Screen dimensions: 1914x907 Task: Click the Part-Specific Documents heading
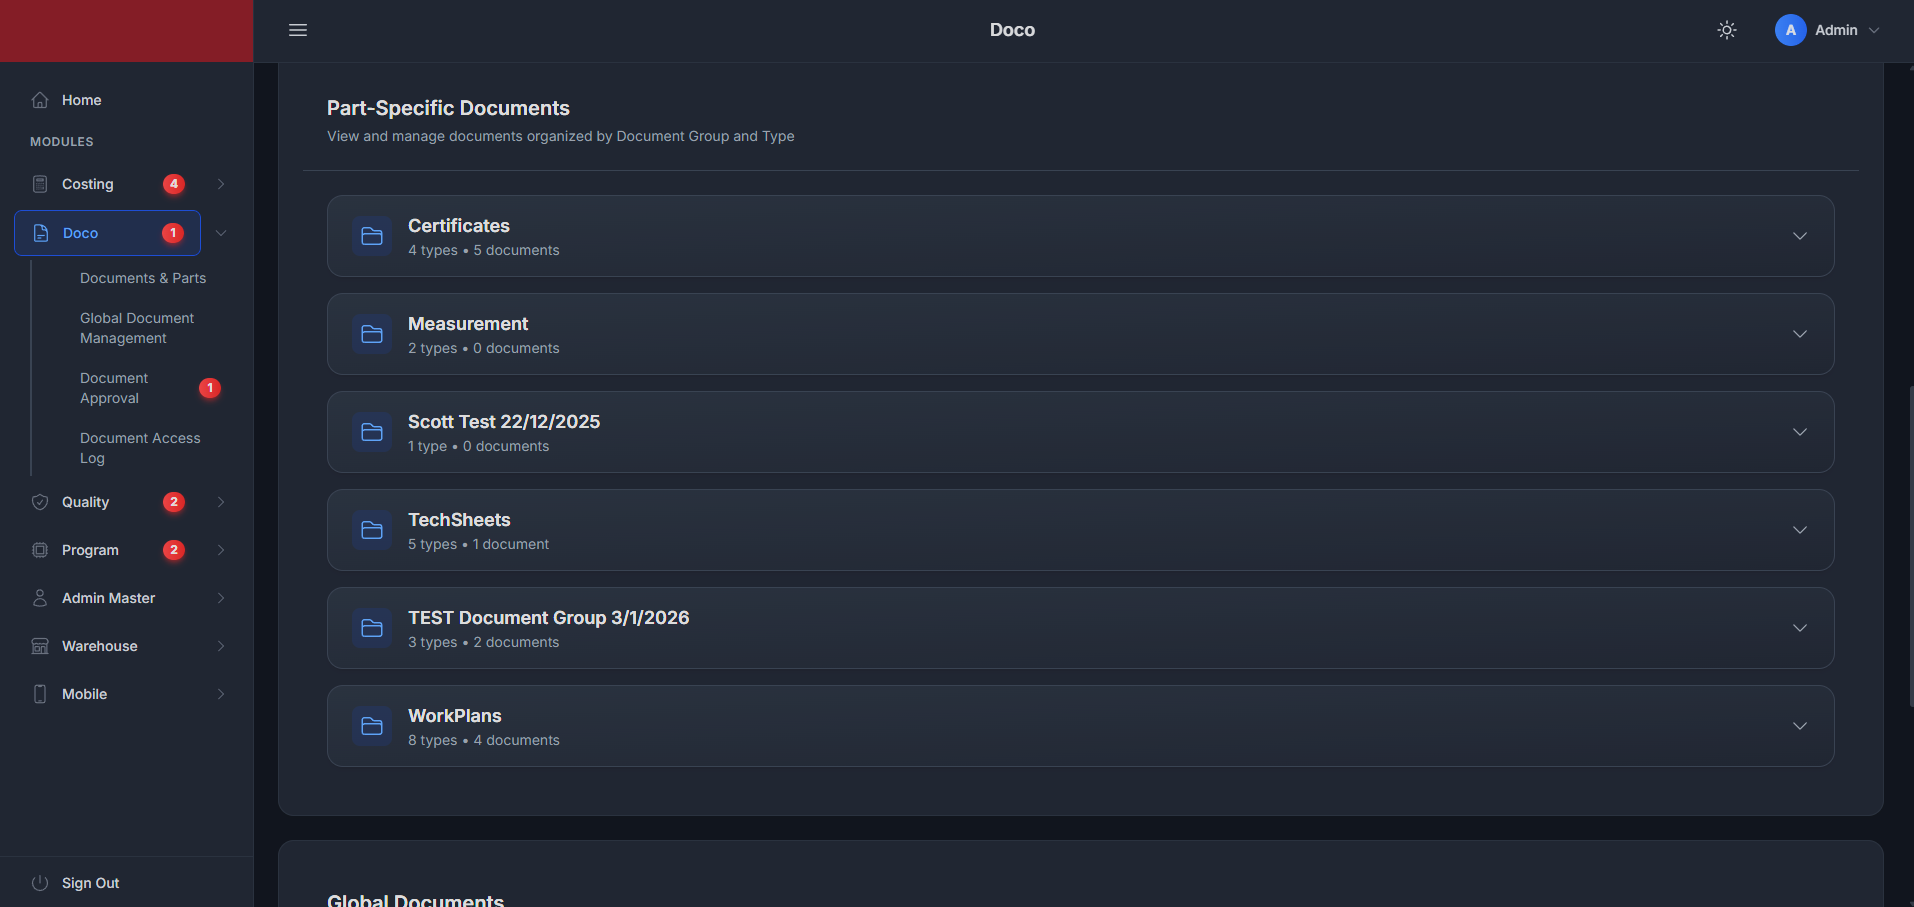point(448,108)
